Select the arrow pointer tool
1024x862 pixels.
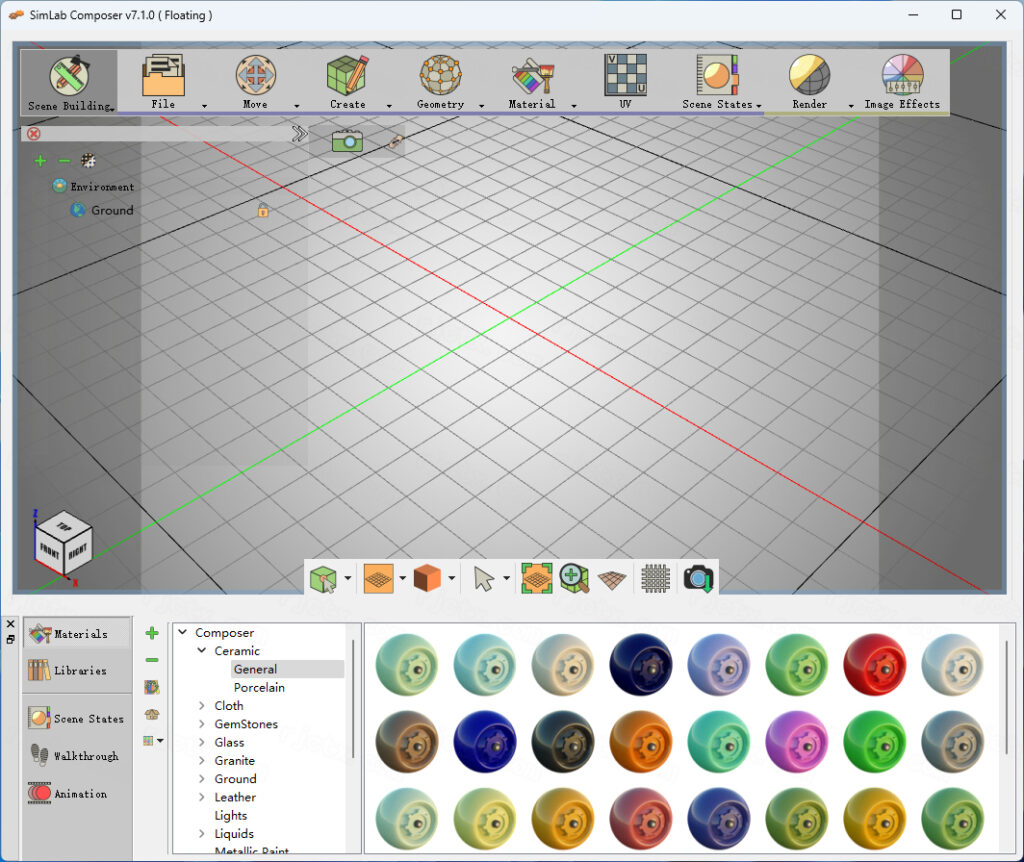coord(484,579)
